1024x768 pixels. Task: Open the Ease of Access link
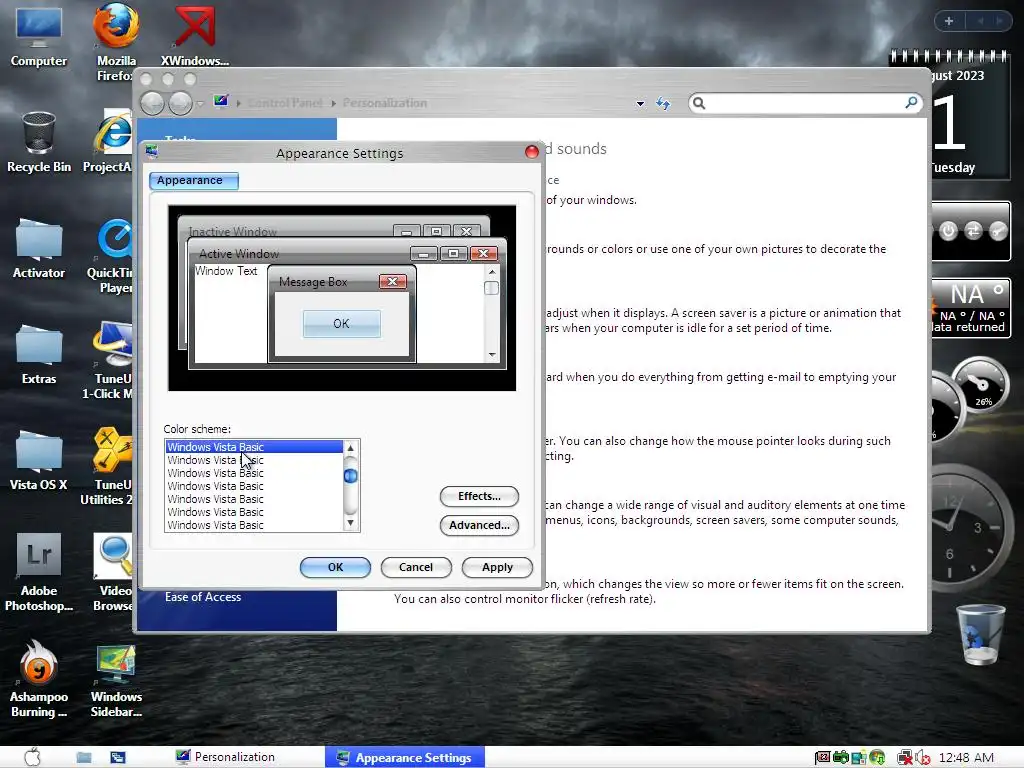coord(203,597)
